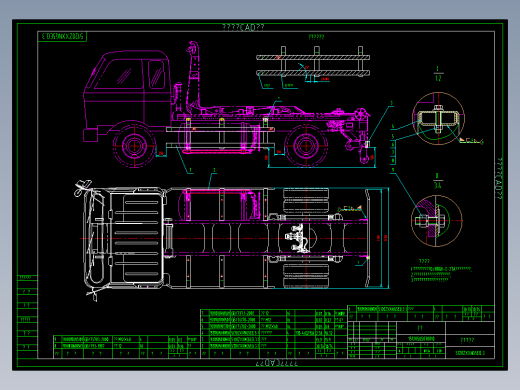Click the parts list table at bottom center
Screen dimensions: 520x390
(x=274, y=334)
